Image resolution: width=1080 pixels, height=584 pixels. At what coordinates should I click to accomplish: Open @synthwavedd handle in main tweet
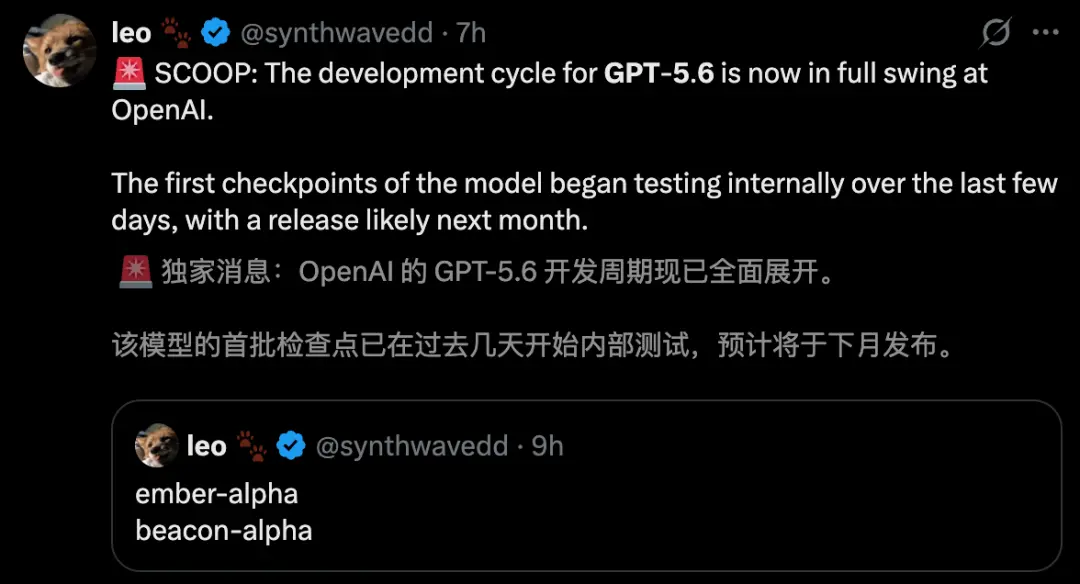coord(336,32)
